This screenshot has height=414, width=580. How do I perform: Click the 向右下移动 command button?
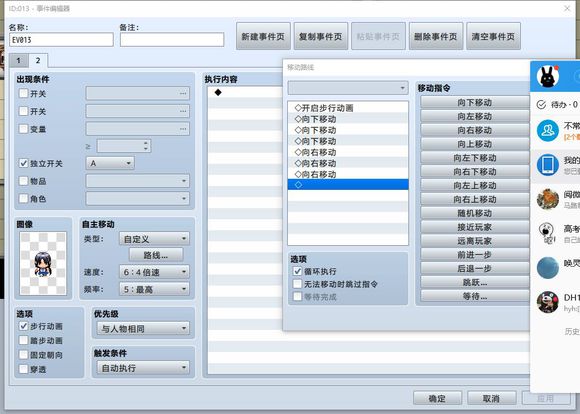(x=475, y=172)
